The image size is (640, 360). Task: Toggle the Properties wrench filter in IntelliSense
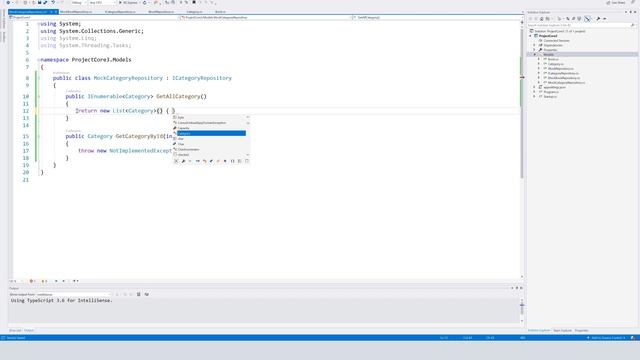click(x=183, y=161)
